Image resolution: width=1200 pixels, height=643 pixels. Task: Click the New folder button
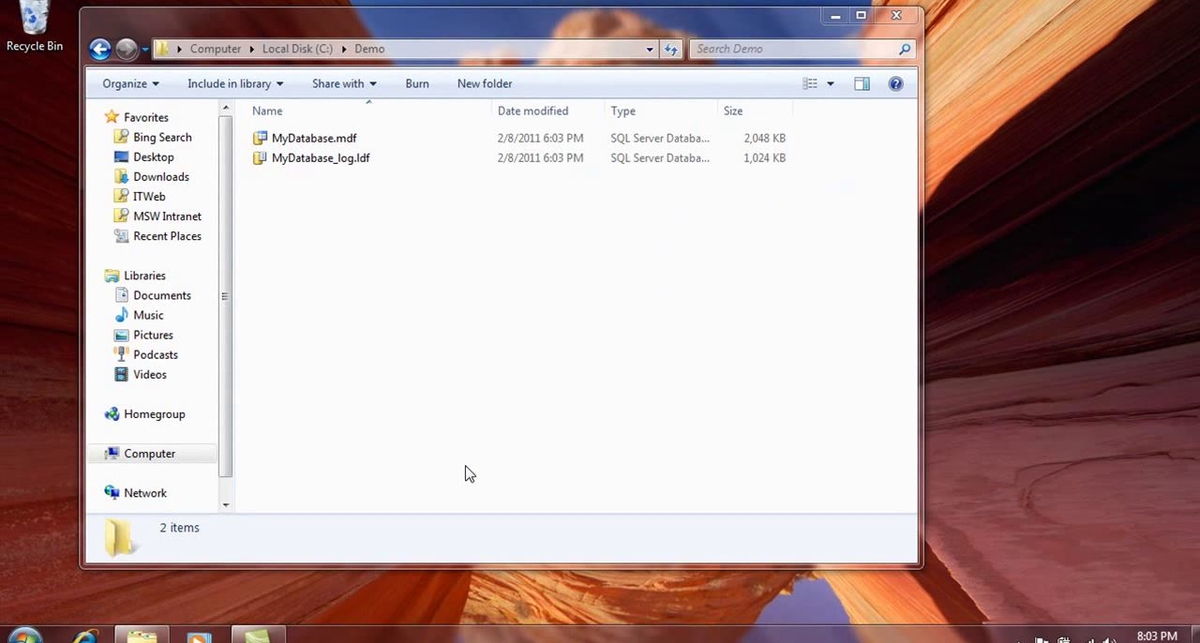(484, 84)
